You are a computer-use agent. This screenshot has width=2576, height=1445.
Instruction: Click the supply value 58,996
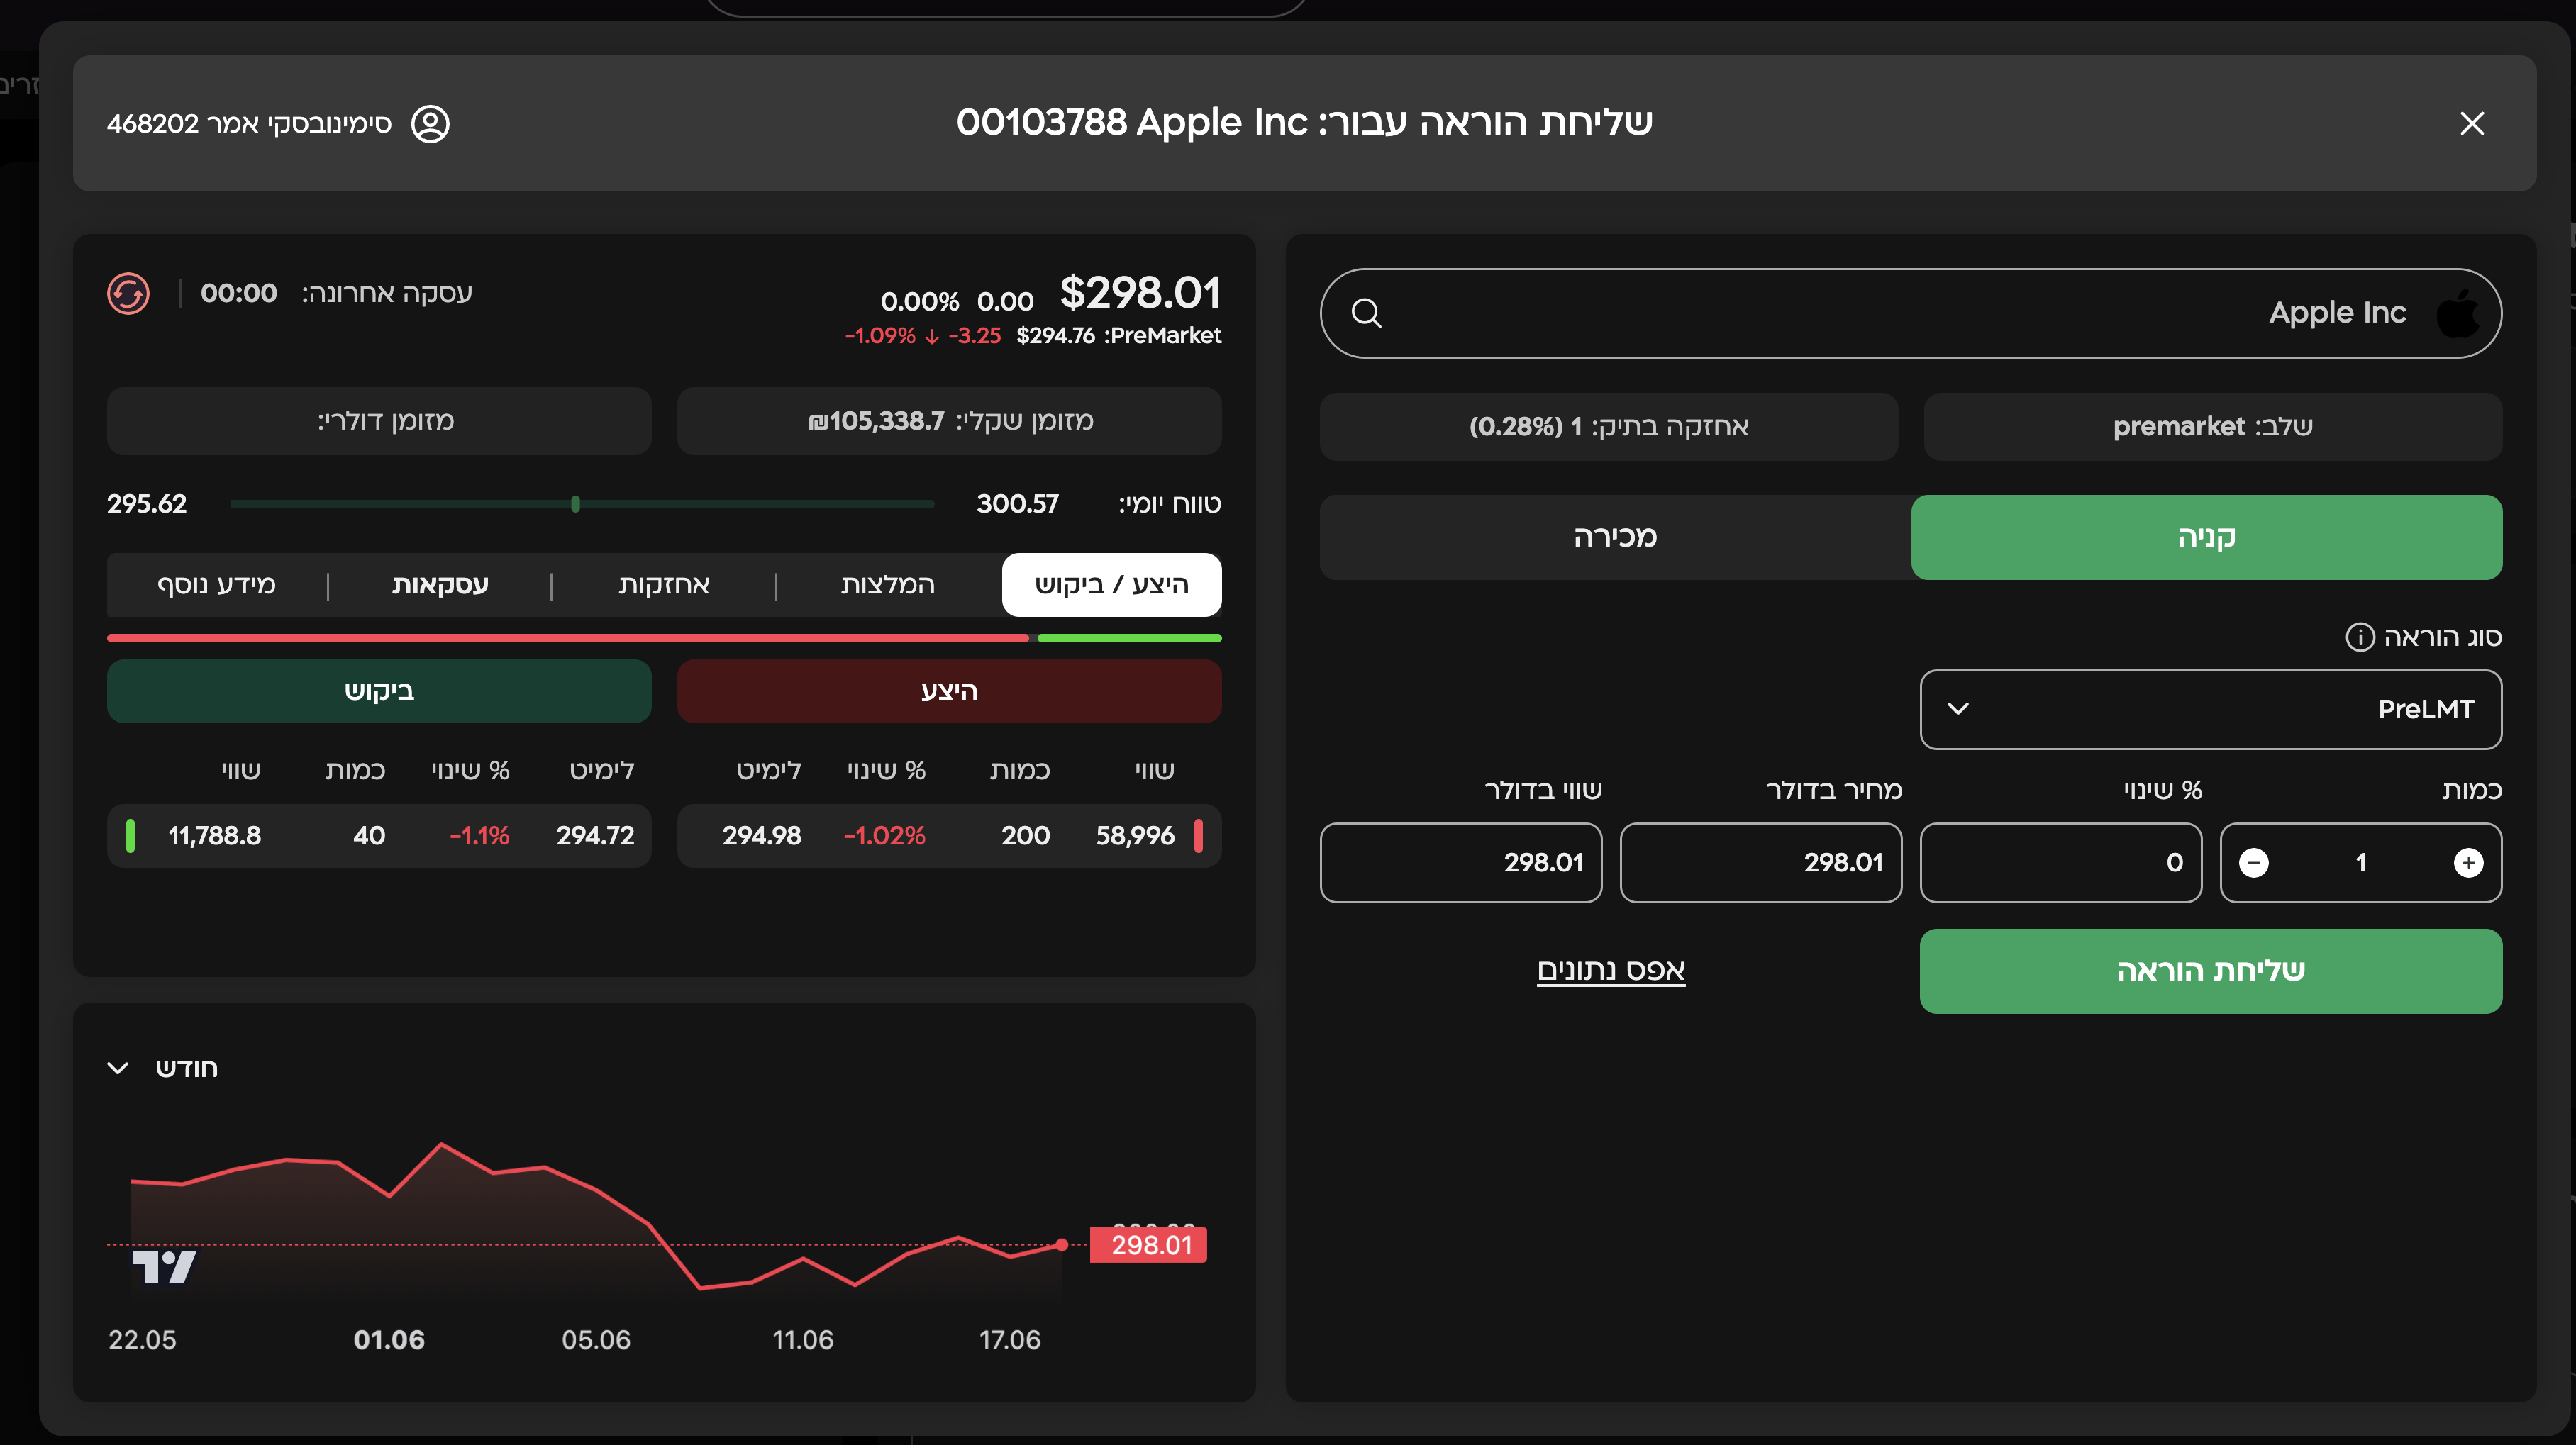coord(1135,836)
